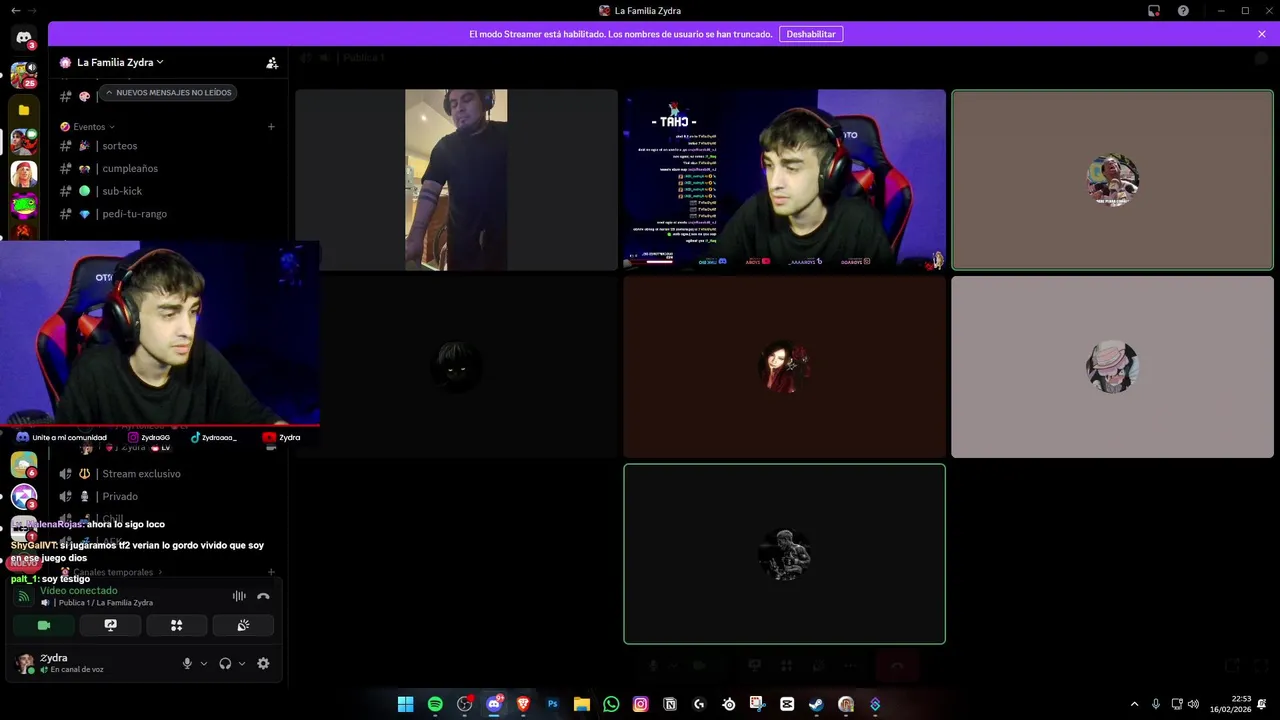Open Instagram from the taskbar
The width and height of the screenshot is (1280, 720).
pyautogui.click(x=640, y=704)
